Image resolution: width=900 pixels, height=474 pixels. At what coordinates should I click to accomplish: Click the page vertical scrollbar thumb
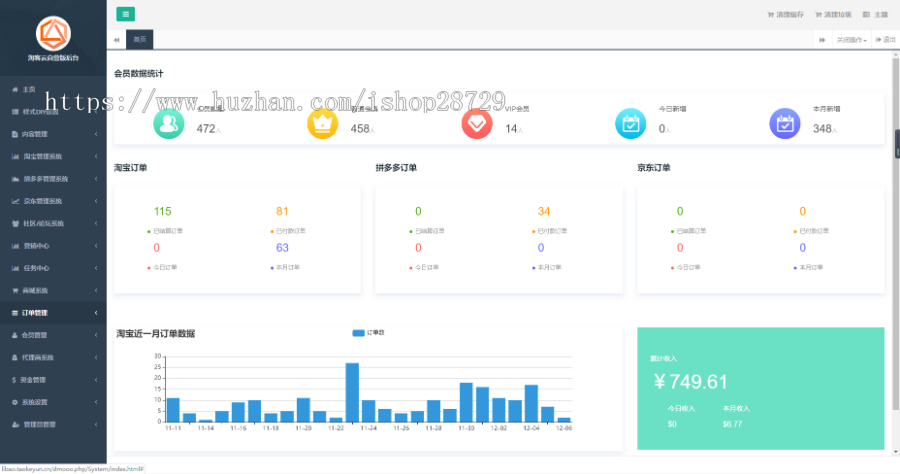click(x=895, y=234)
